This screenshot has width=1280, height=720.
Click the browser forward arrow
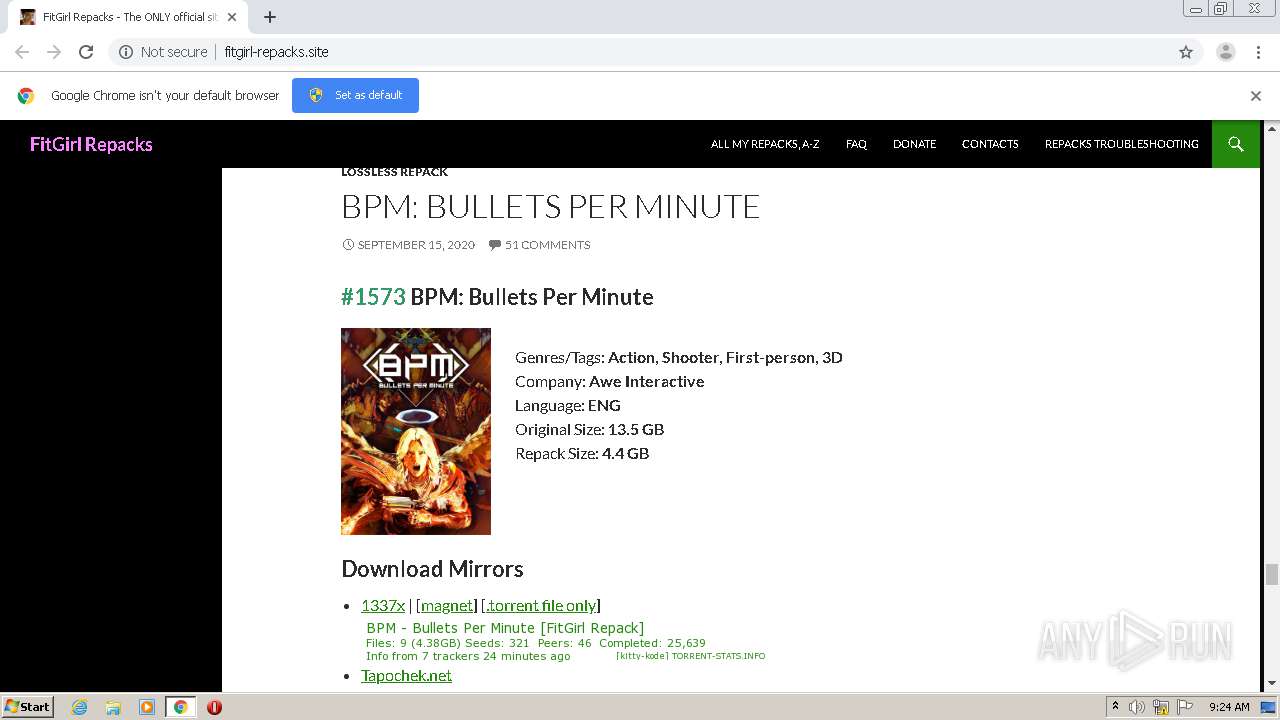pyautogui.click(x=54, y=52)
